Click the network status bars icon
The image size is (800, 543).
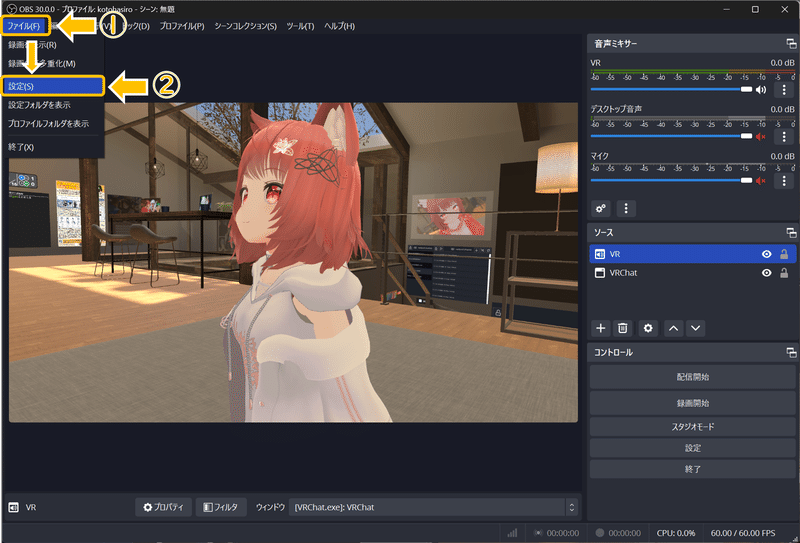[512, 533]
